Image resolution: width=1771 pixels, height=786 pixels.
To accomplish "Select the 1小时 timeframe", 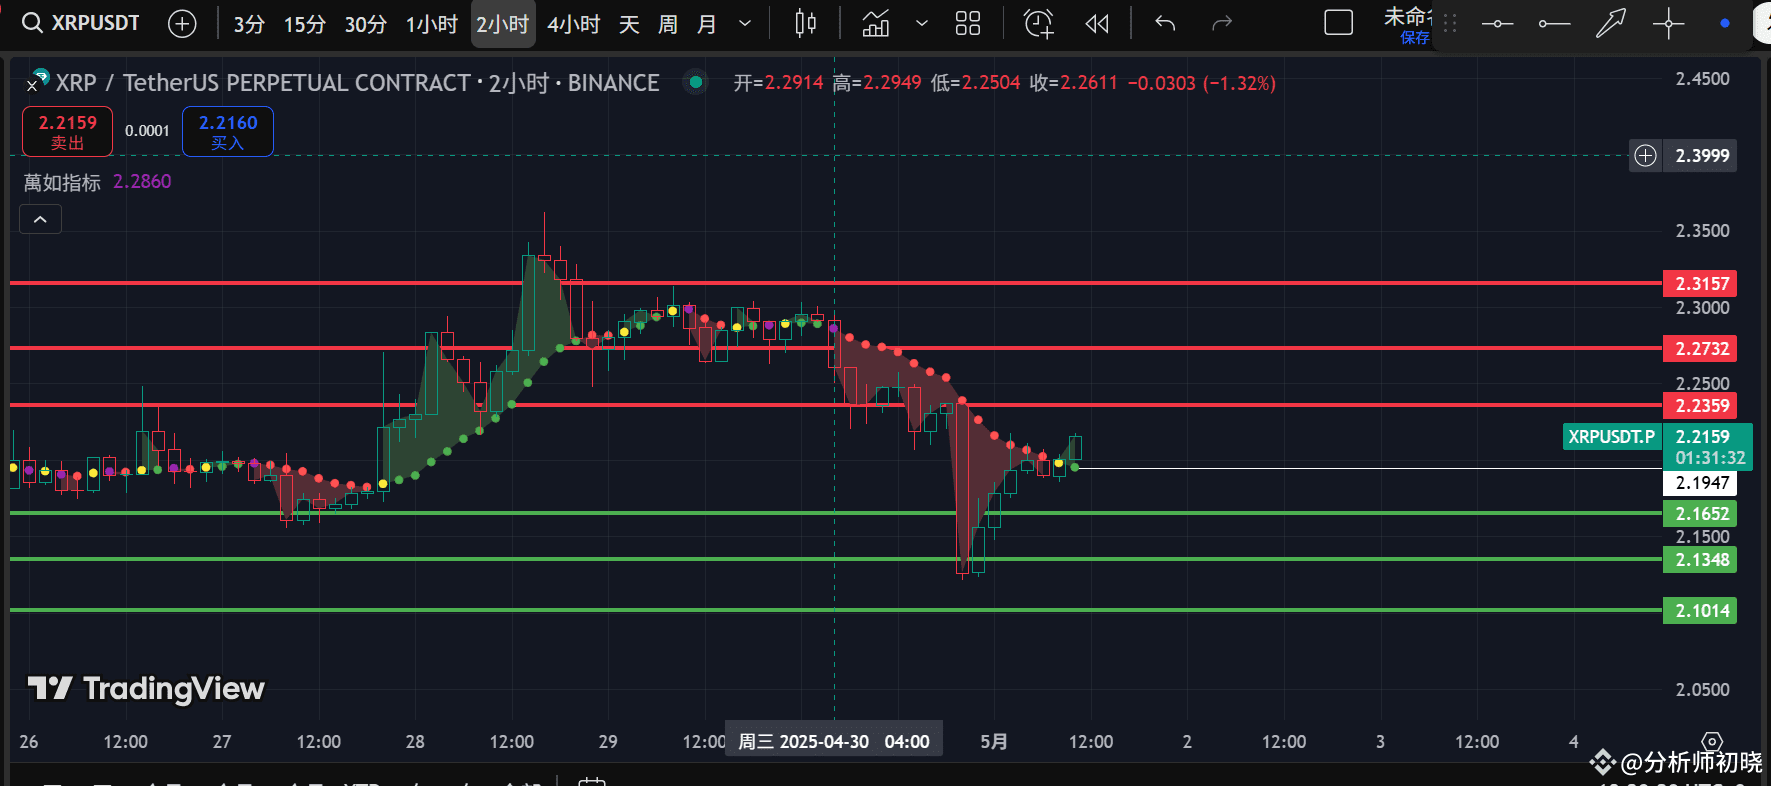I will tap(432, 24).
